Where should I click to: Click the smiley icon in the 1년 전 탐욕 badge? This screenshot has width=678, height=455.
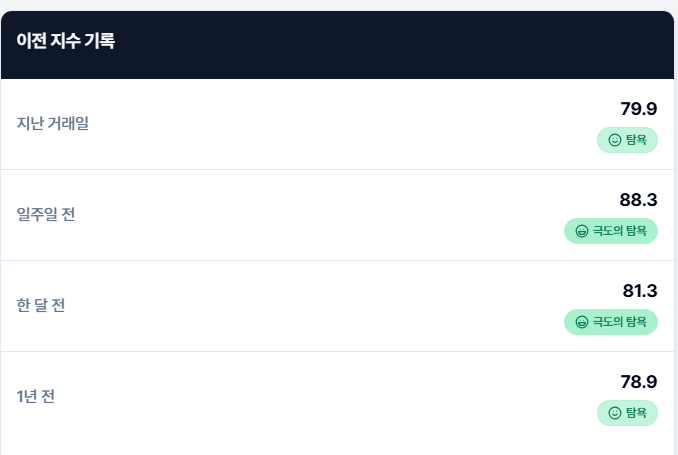click(614, 413)
